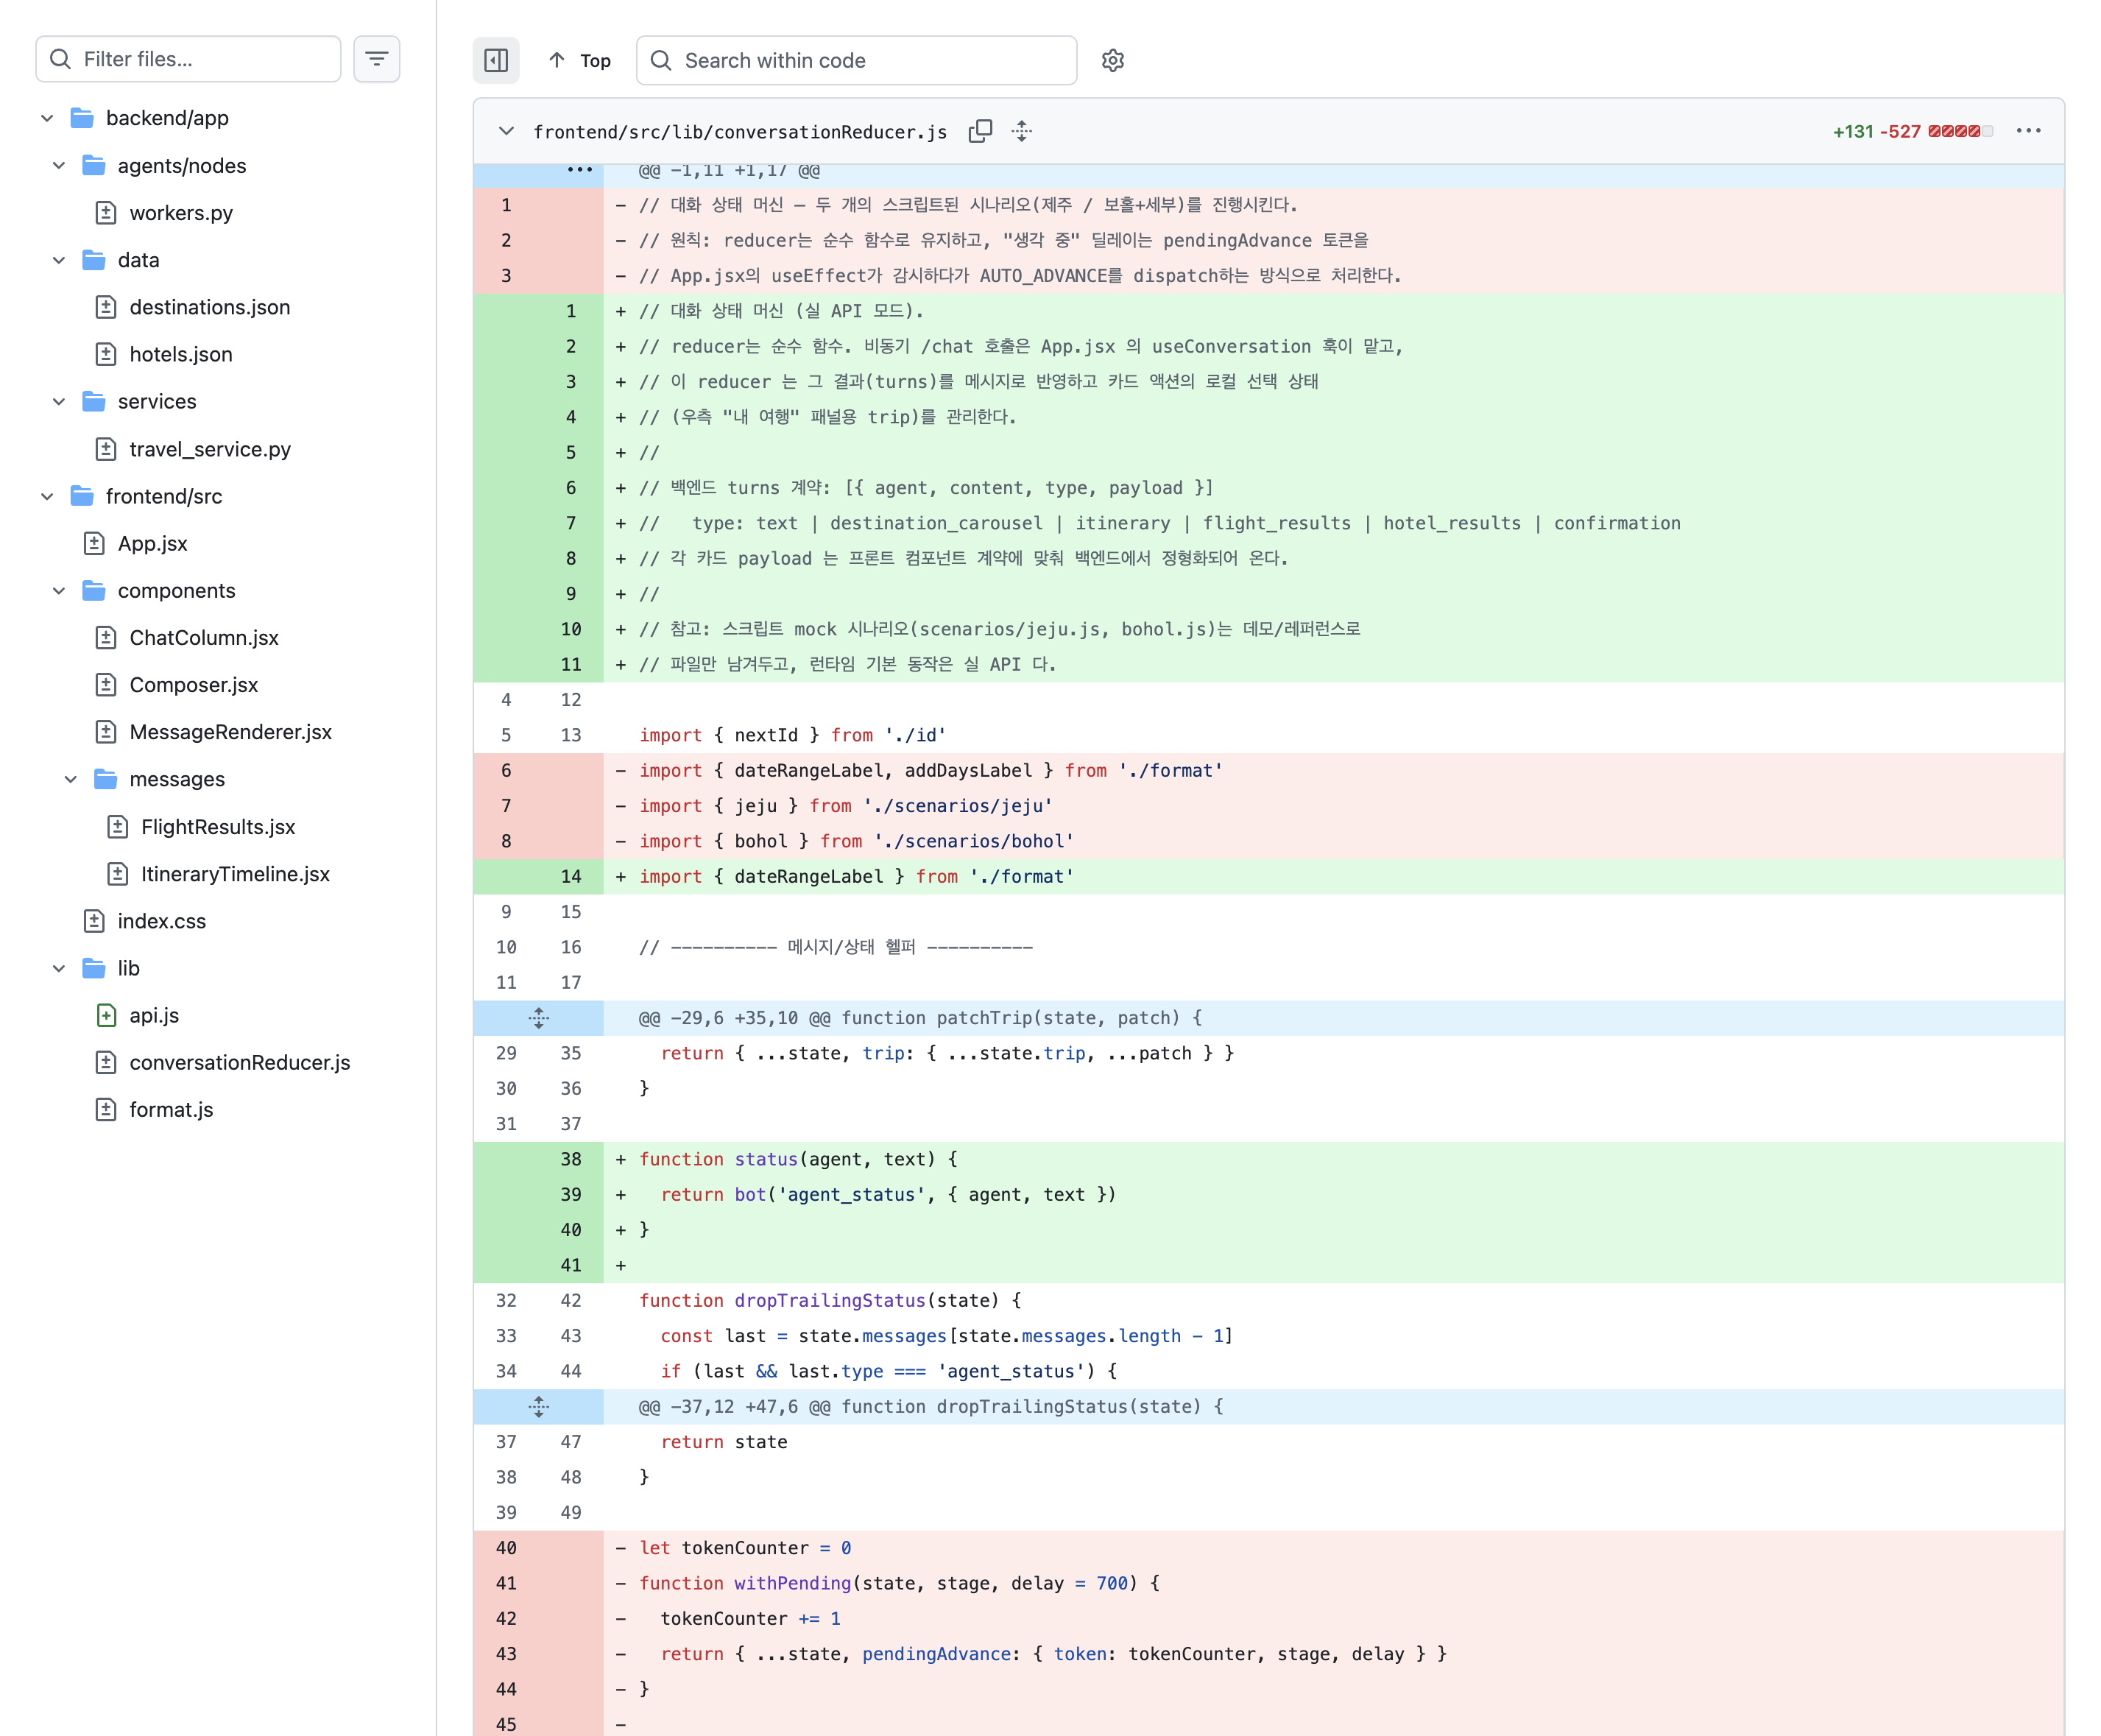
Task: Click the workers.py file icon
Action: pyautogui.click(x=106, y=213)
